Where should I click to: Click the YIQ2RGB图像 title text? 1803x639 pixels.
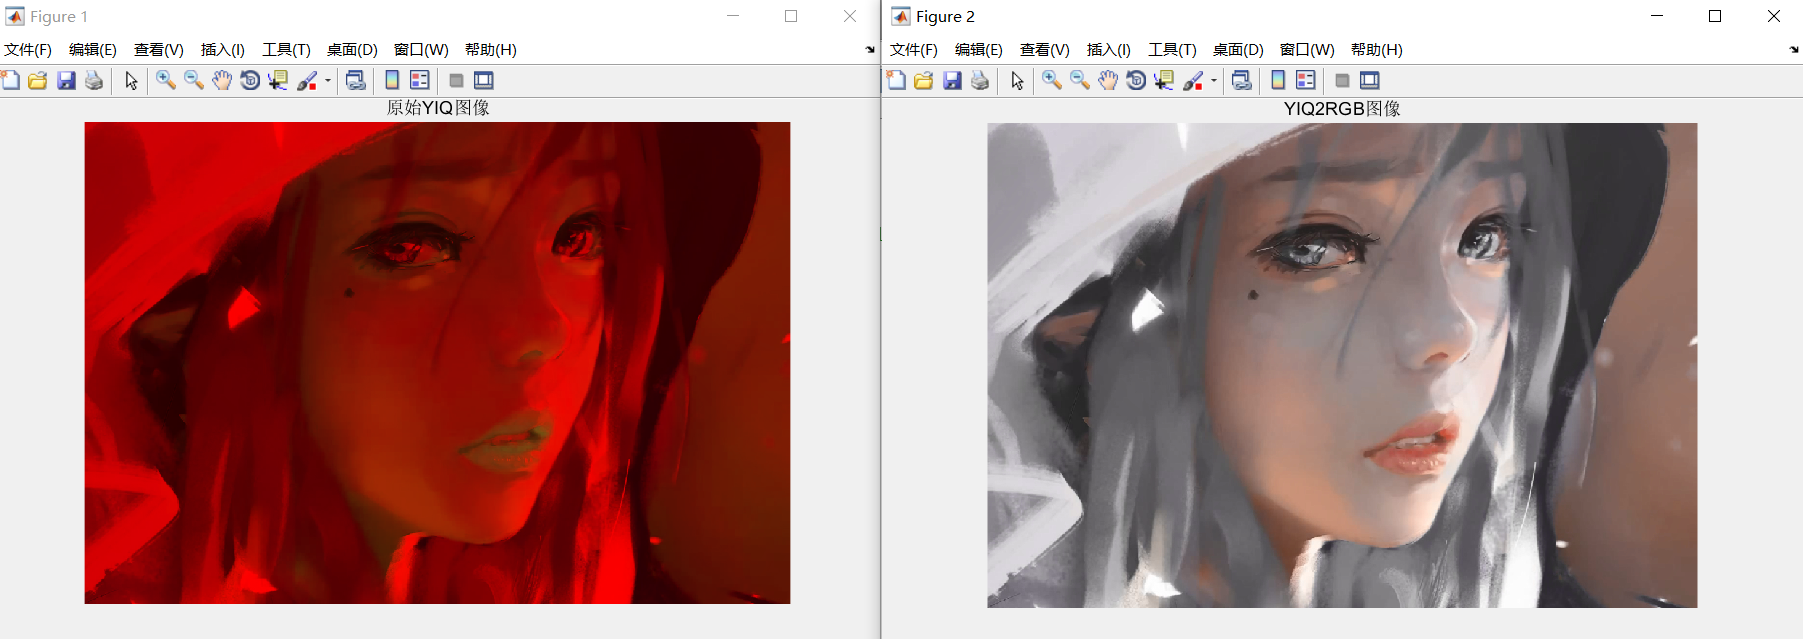point(1342,109)
